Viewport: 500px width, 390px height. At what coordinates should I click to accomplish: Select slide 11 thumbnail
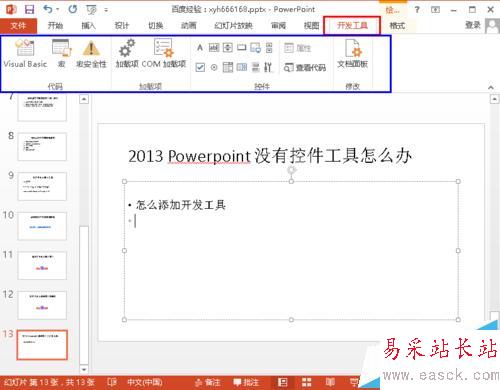coord(42,266)
